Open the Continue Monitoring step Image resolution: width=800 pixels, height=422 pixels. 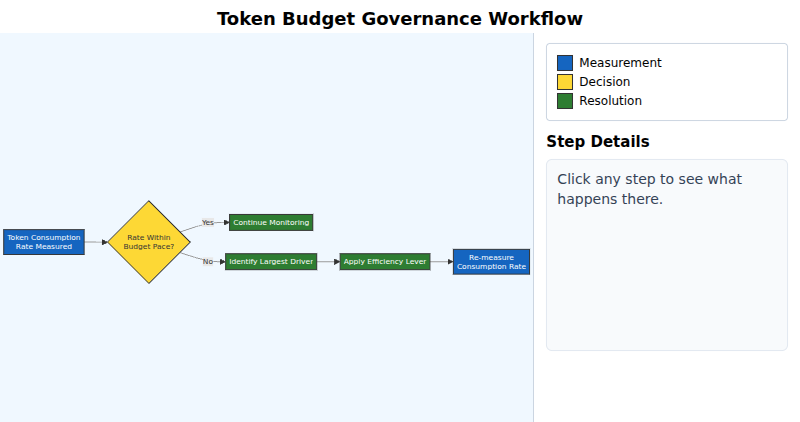[x=271, y=222]
